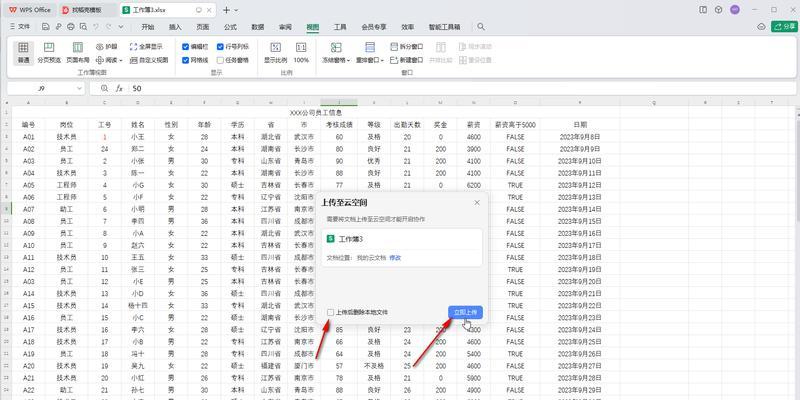Click the fx insert function icon
Image resolution: width=800 pixels, height=400 pixels.
click(x=119, y=88)
